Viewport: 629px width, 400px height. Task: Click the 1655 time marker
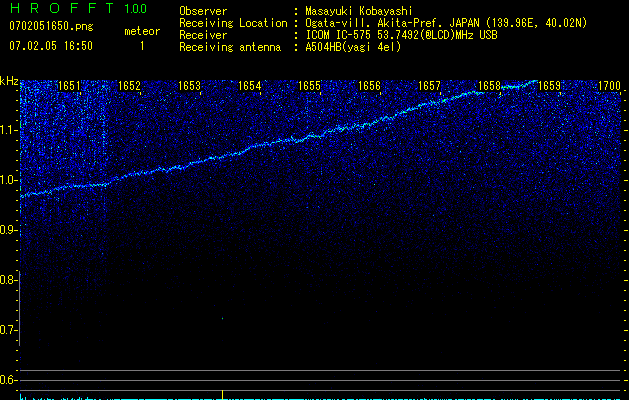pyautogui.click(x=309, y=86)
